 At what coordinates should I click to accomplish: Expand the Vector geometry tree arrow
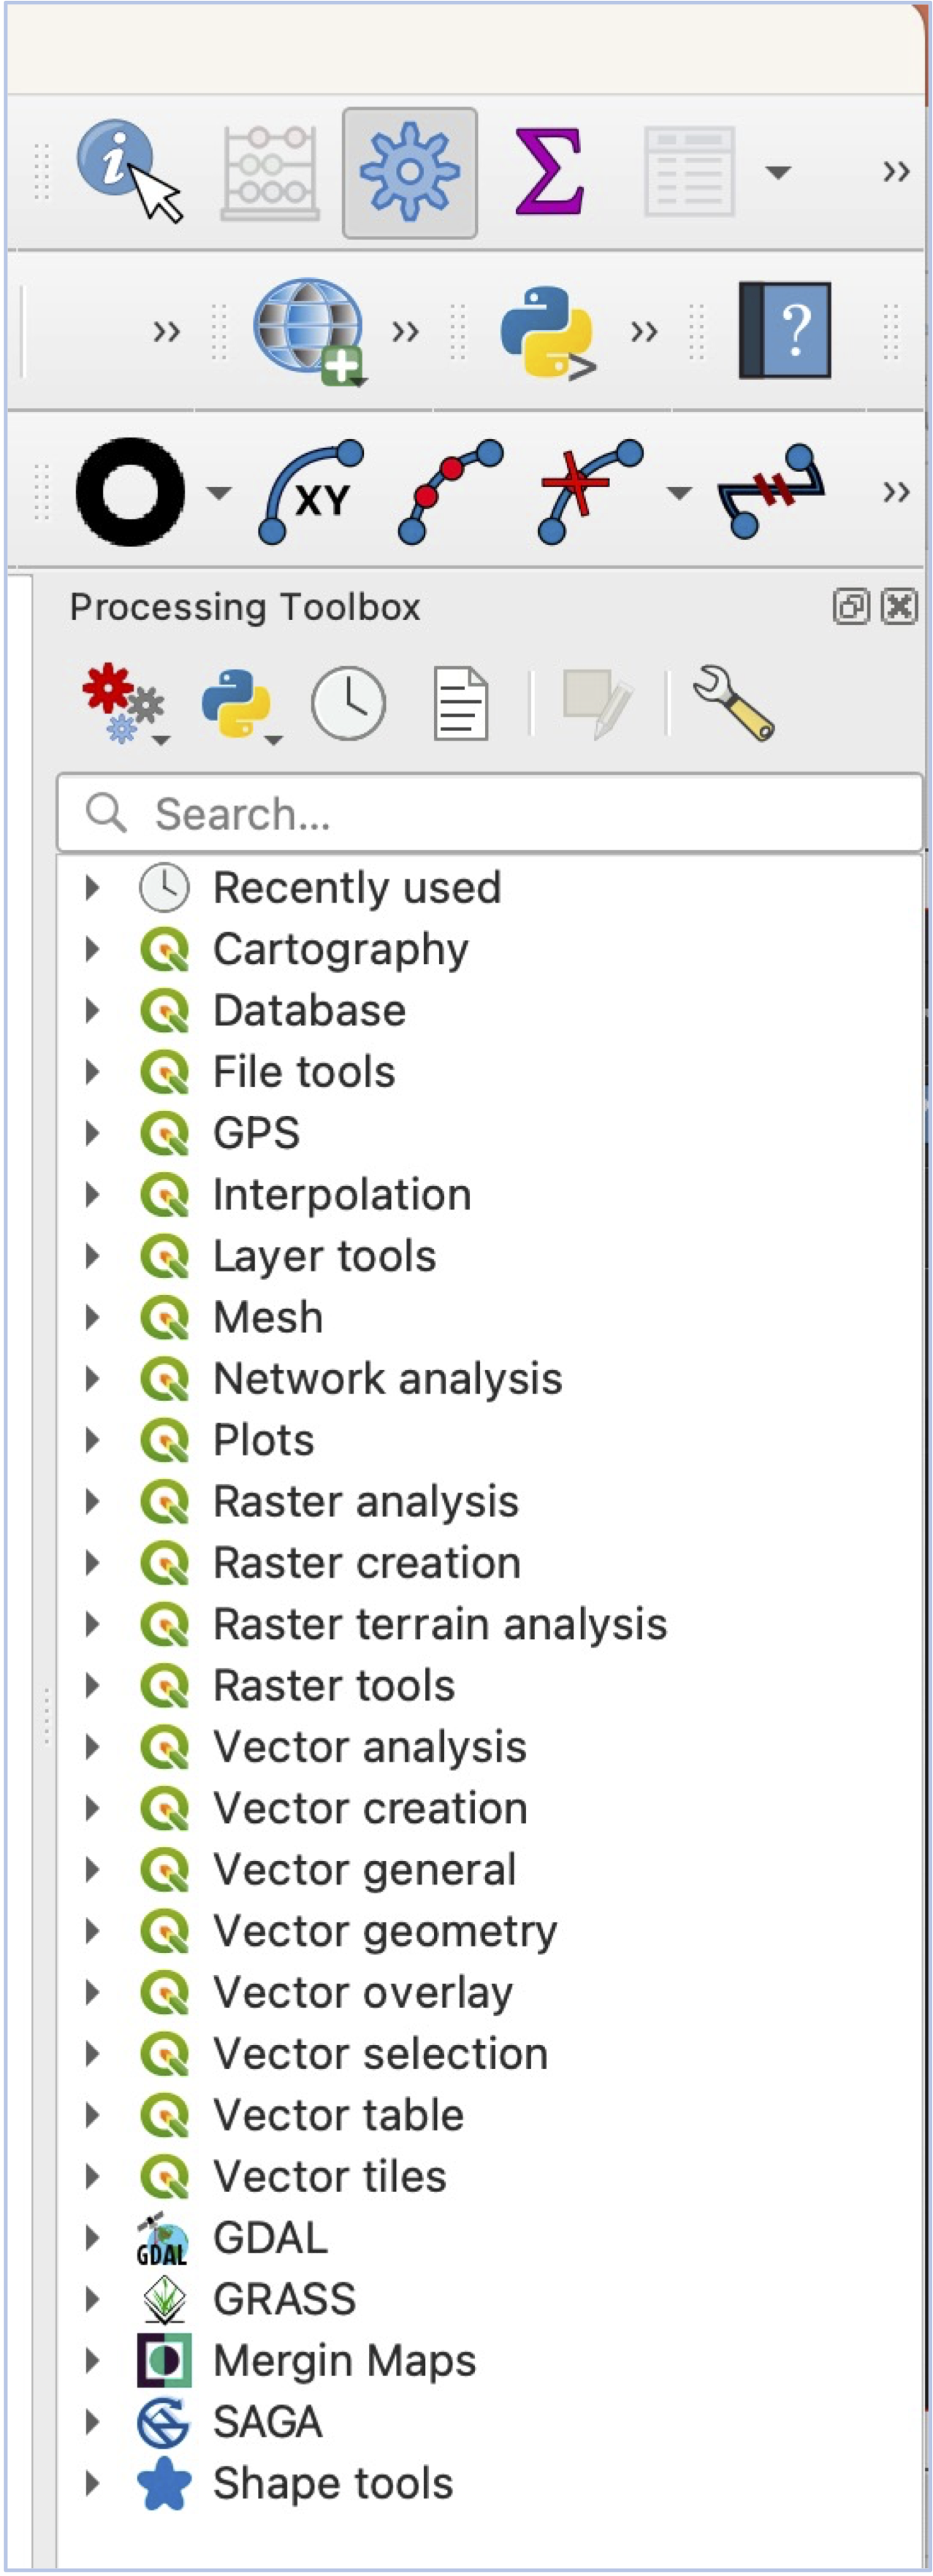click(92, 1931)
